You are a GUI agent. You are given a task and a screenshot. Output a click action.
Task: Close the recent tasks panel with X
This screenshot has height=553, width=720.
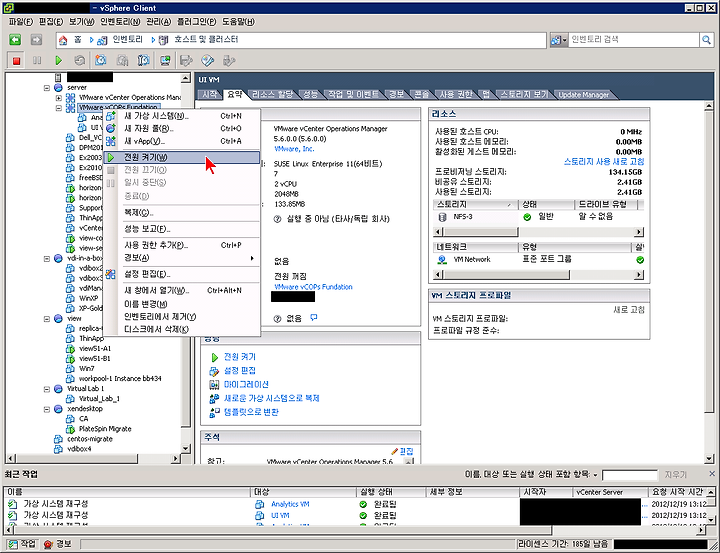[x=712, y=474]
